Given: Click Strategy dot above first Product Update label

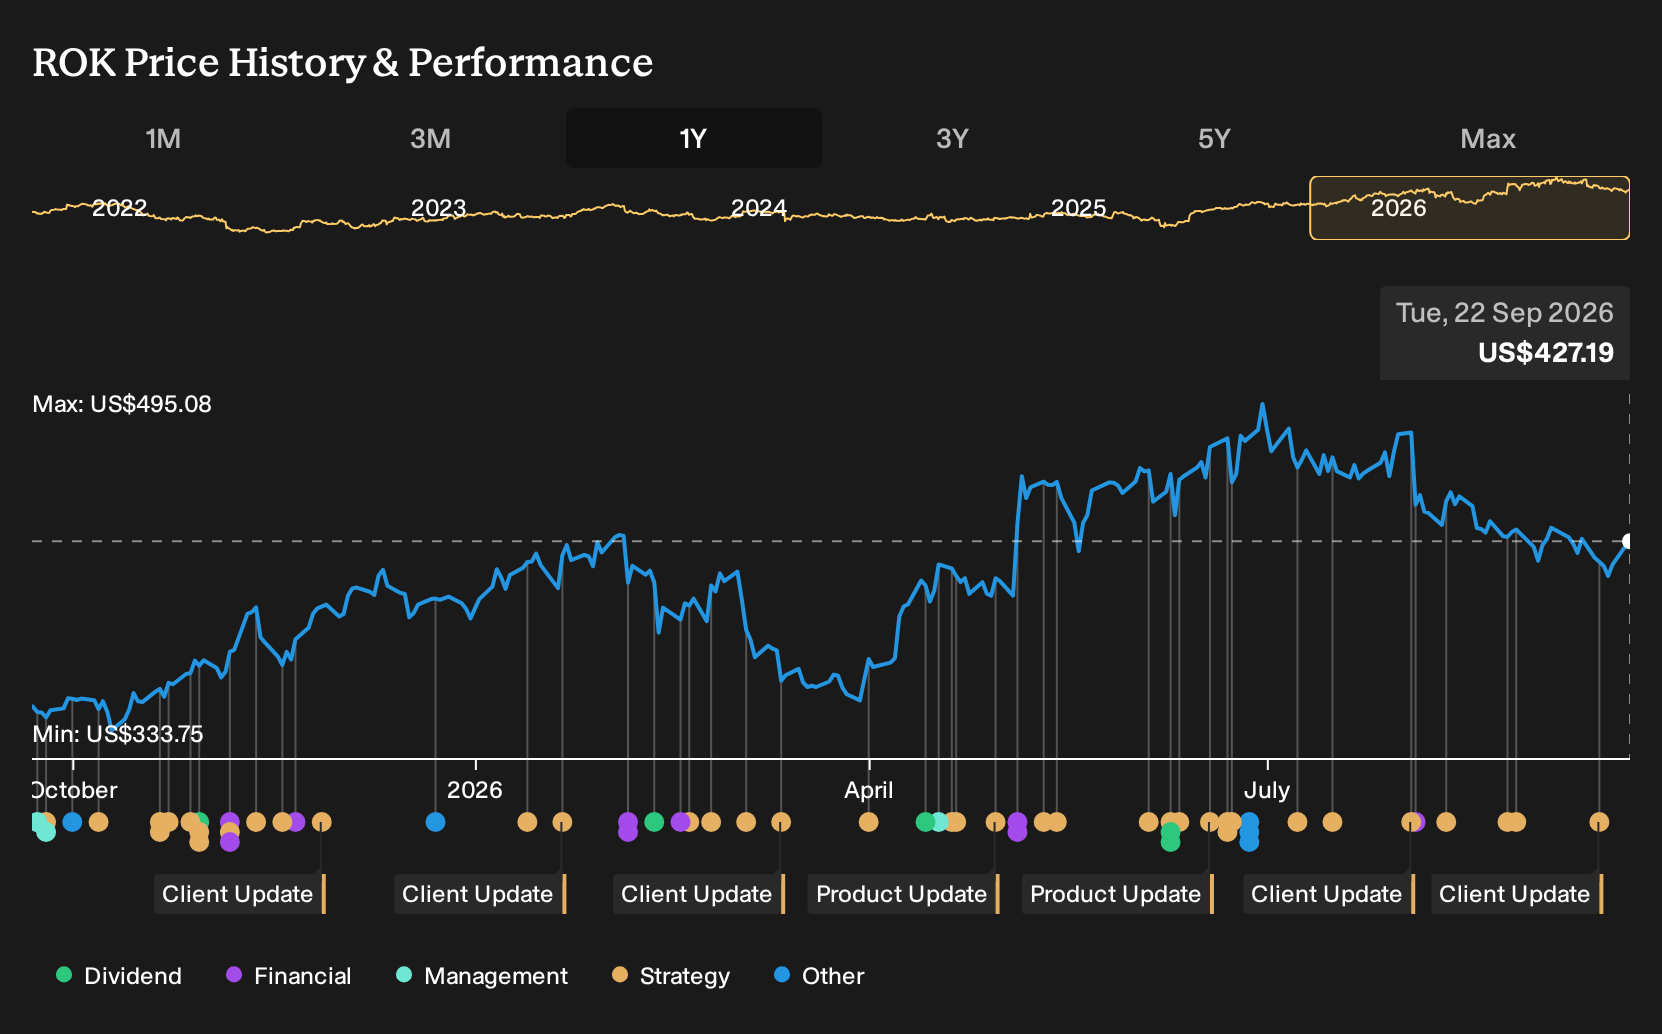Looking at the screenshot, I should (995, 822).
